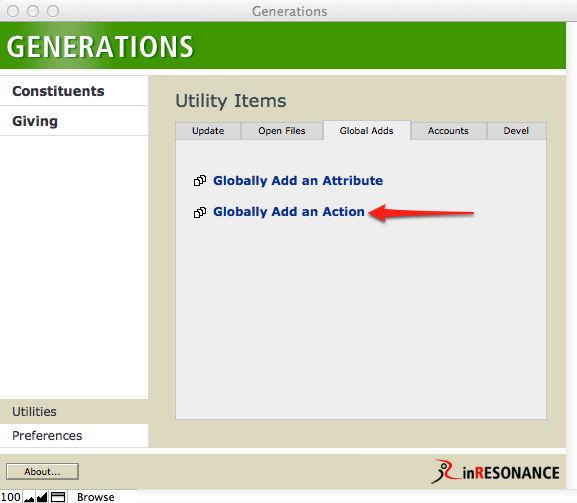Click the window close button
577x503 pixels.
[13, 11]
